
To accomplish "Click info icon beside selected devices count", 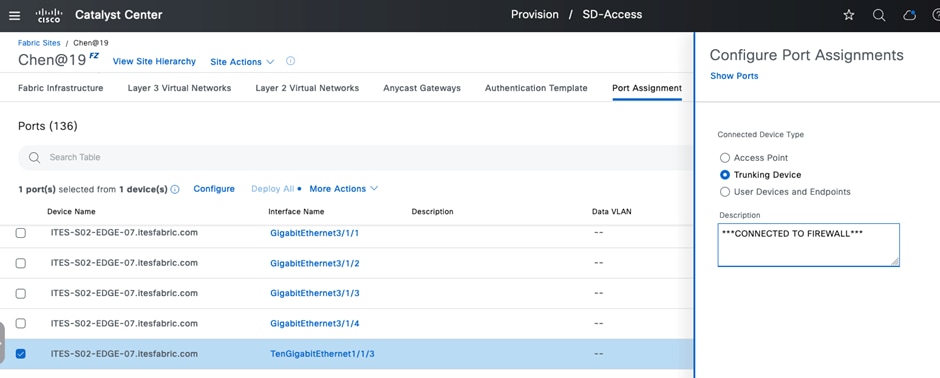I will pos(175,189).
